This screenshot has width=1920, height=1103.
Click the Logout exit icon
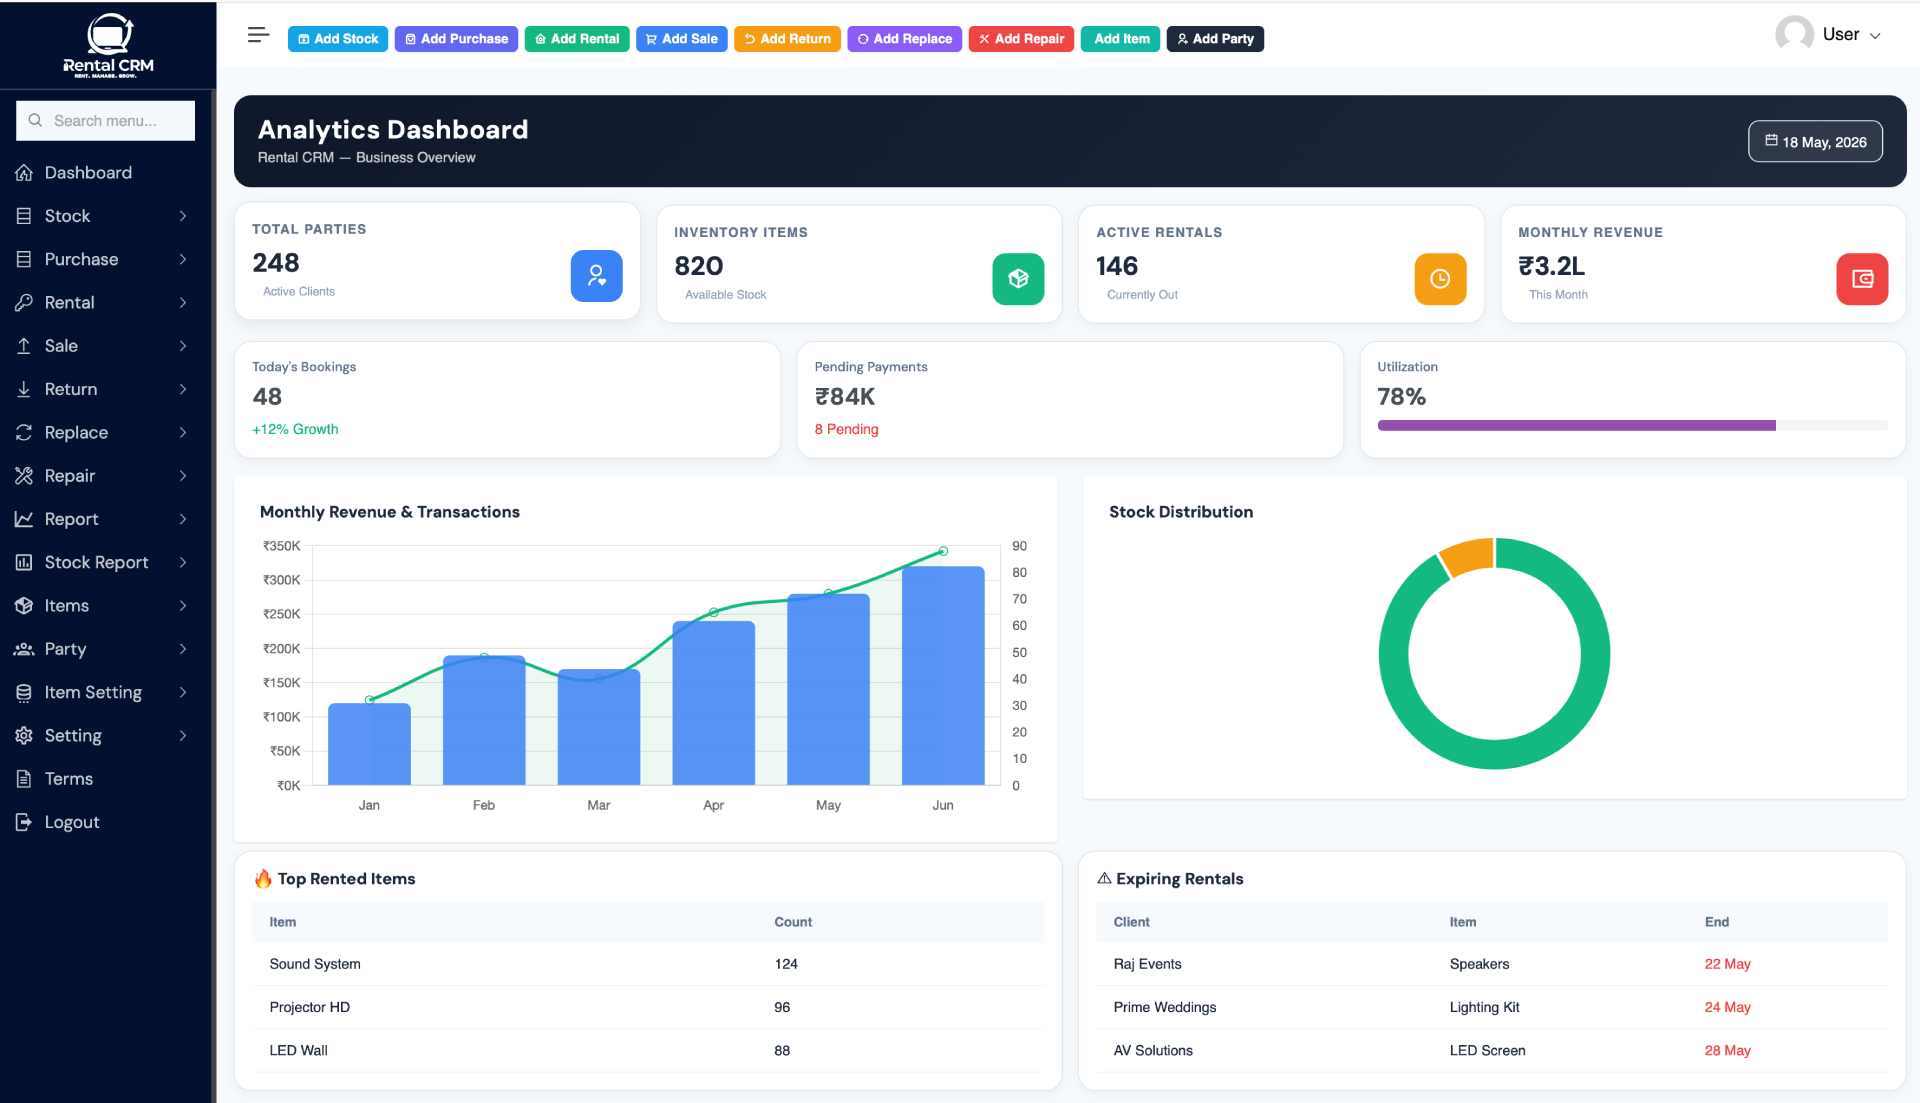tap(24, 822)
